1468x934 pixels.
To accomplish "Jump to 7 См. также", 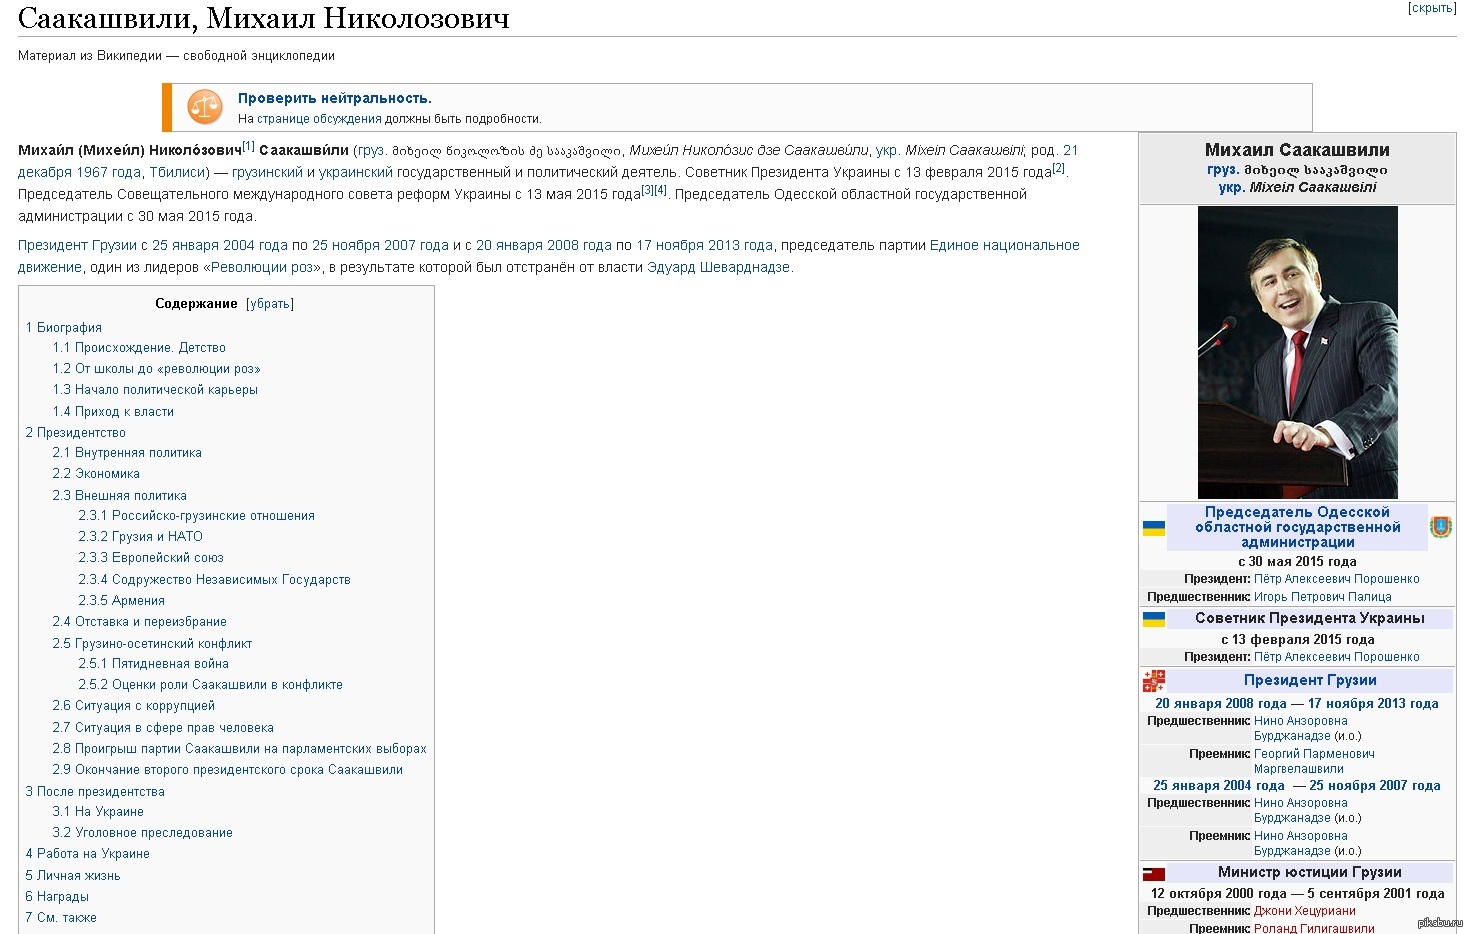I will (61, 918).
